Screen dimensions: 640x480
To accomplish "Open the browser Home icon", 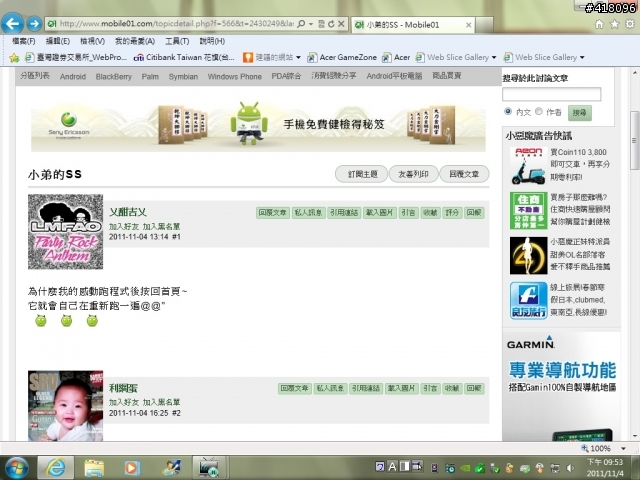I will tap(599, 24).
